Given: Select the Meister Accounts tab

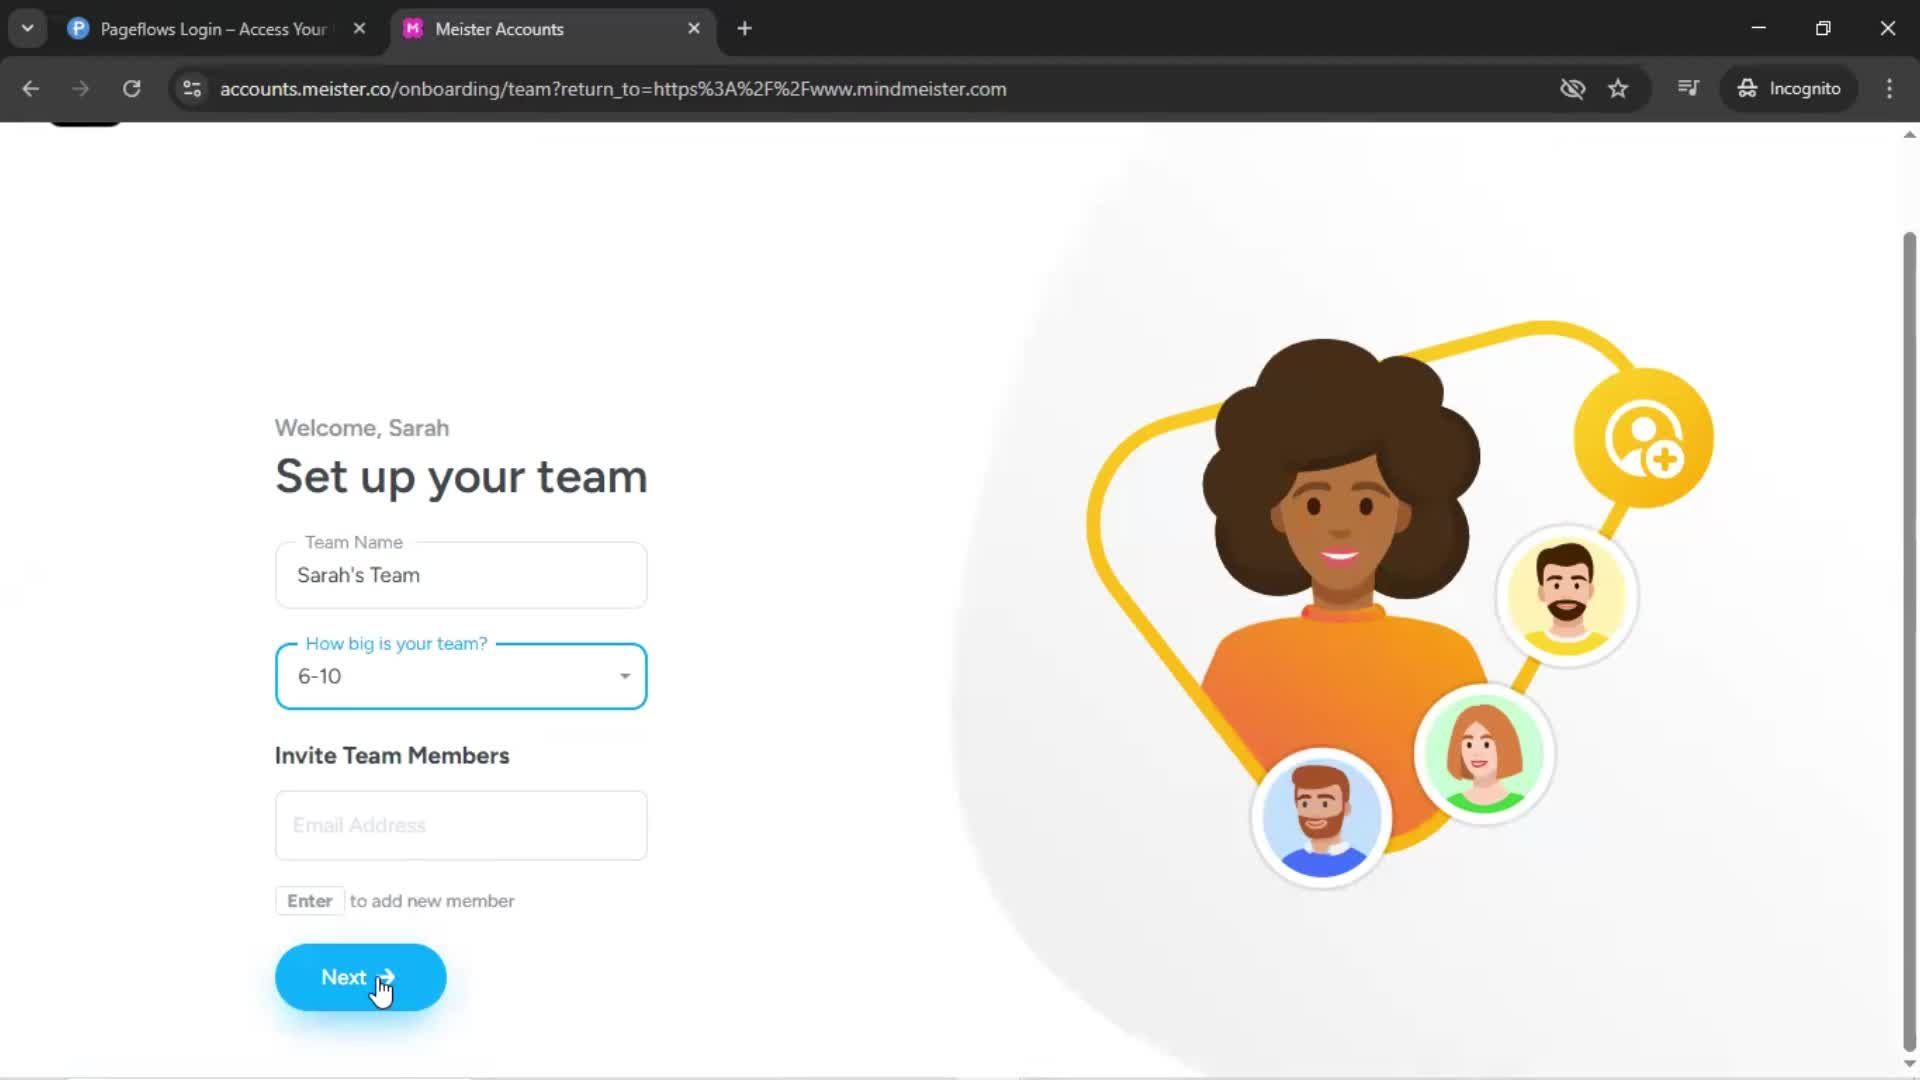Looking at the screenshot, I should pyautogui.click(x=552, y=29).
